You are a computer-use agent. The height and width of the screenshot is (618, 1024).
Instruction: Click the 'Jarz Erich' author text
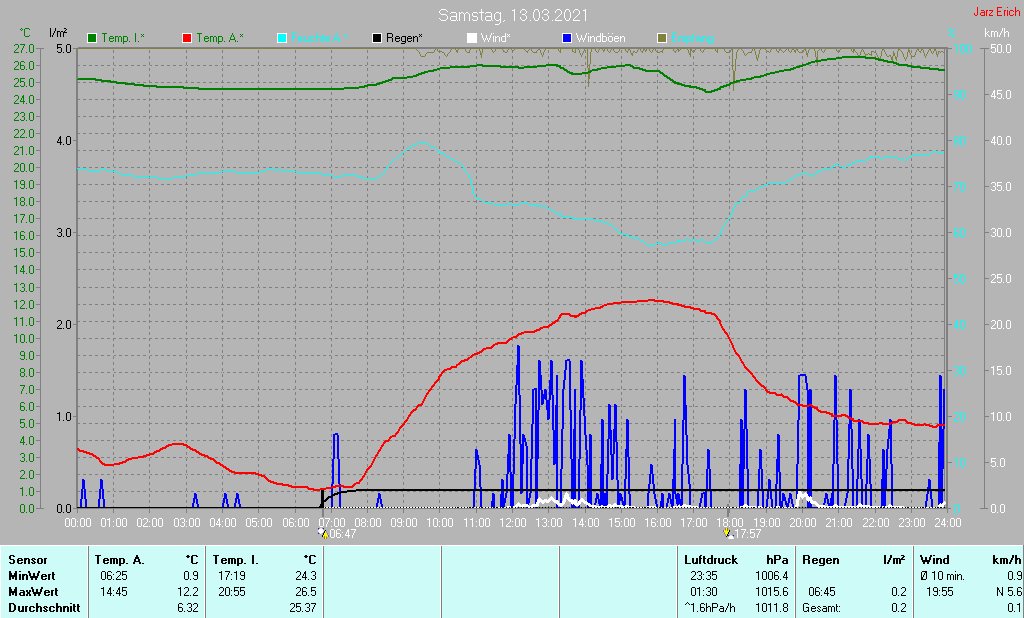pos(997,12)
